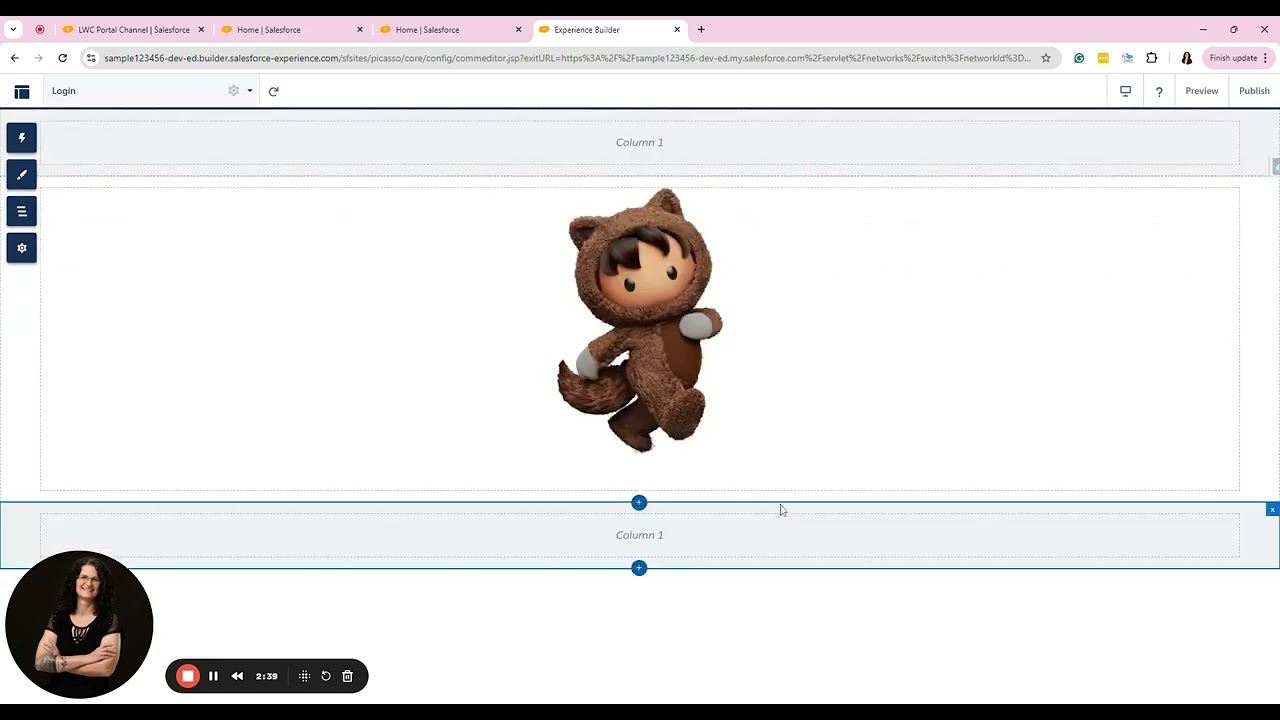The width and height of the screenshot is (1280, 720).
Task: Bookmark this page with the star icon
Action: click(1046, 58)
